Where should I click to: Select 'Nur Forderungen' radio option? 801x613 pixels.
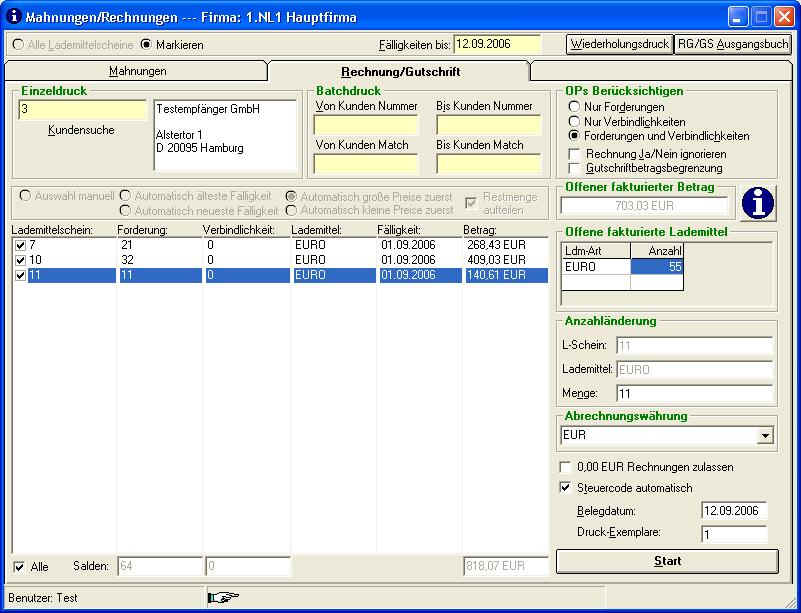pos(574,107)
